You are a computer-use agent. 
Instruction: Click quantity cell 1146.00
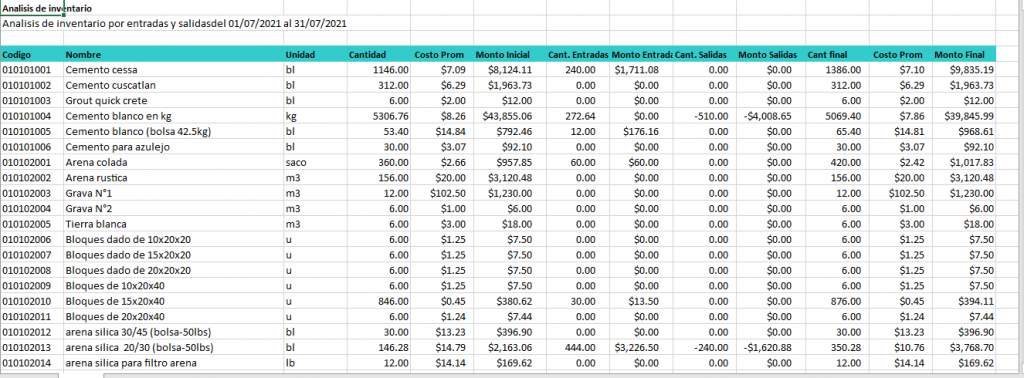point(379,70)
